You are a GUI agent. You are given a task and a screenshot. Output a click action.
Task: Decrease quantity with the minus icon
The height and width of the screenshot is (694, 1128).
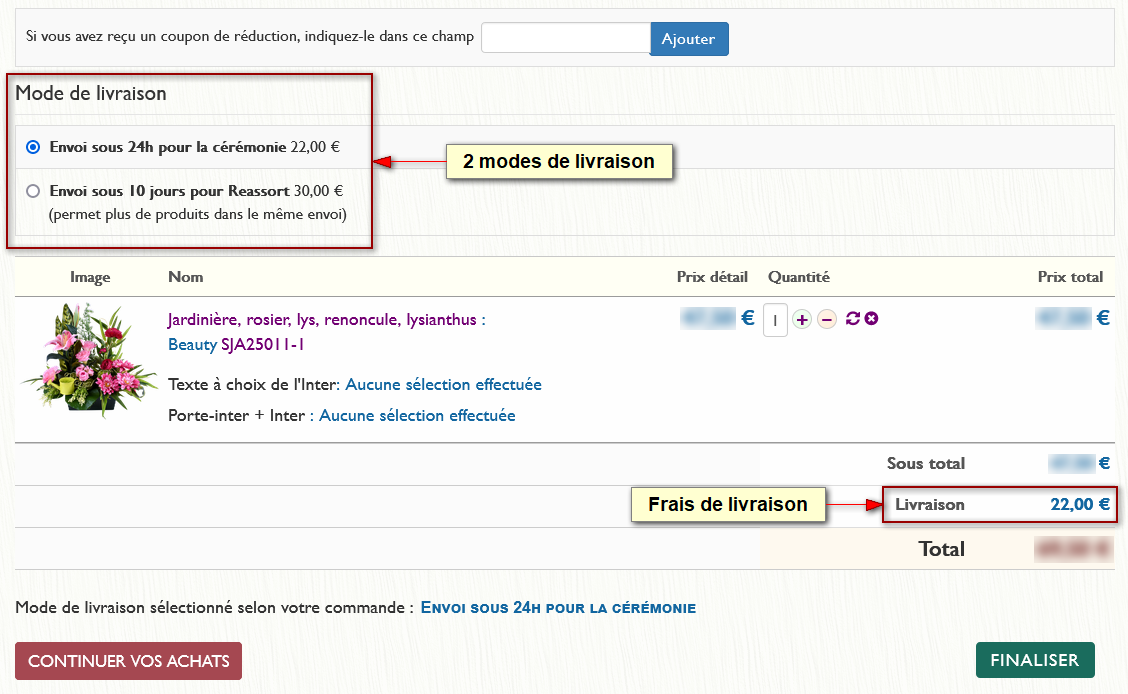click(x=827, y=319)
